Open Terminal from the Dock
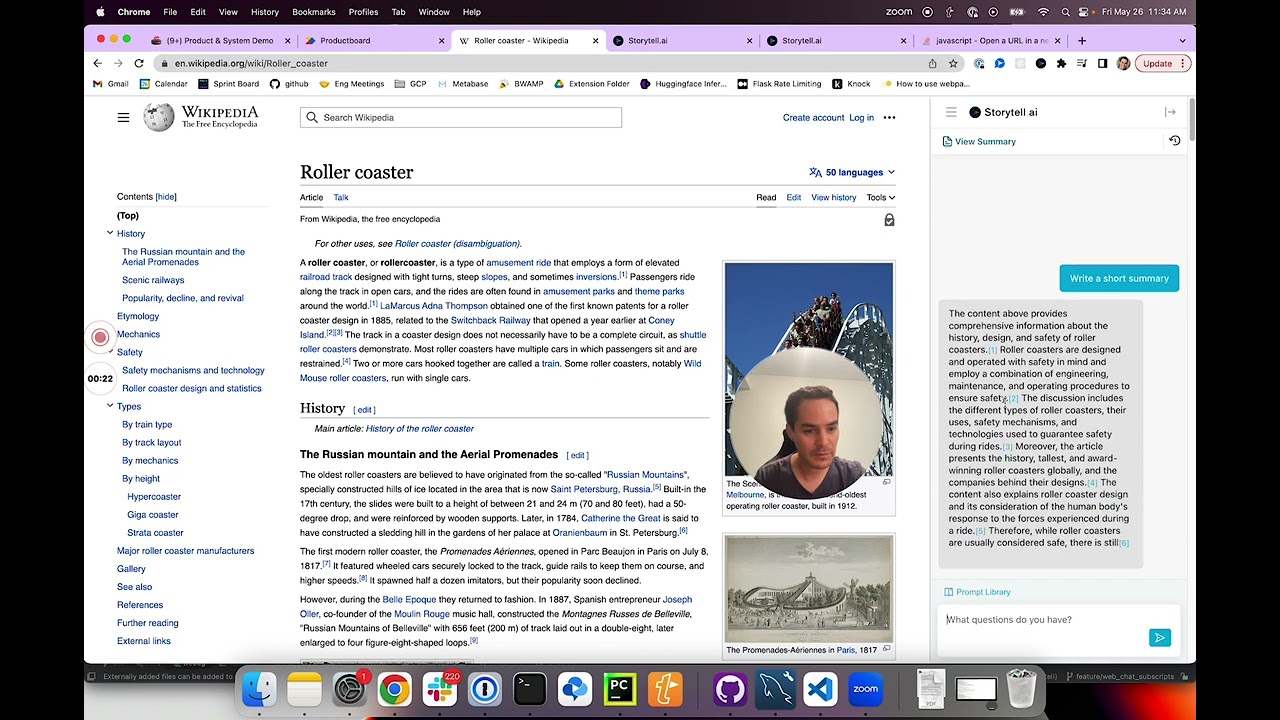This screenshot has height=720, width=1280. coord(530,689)
